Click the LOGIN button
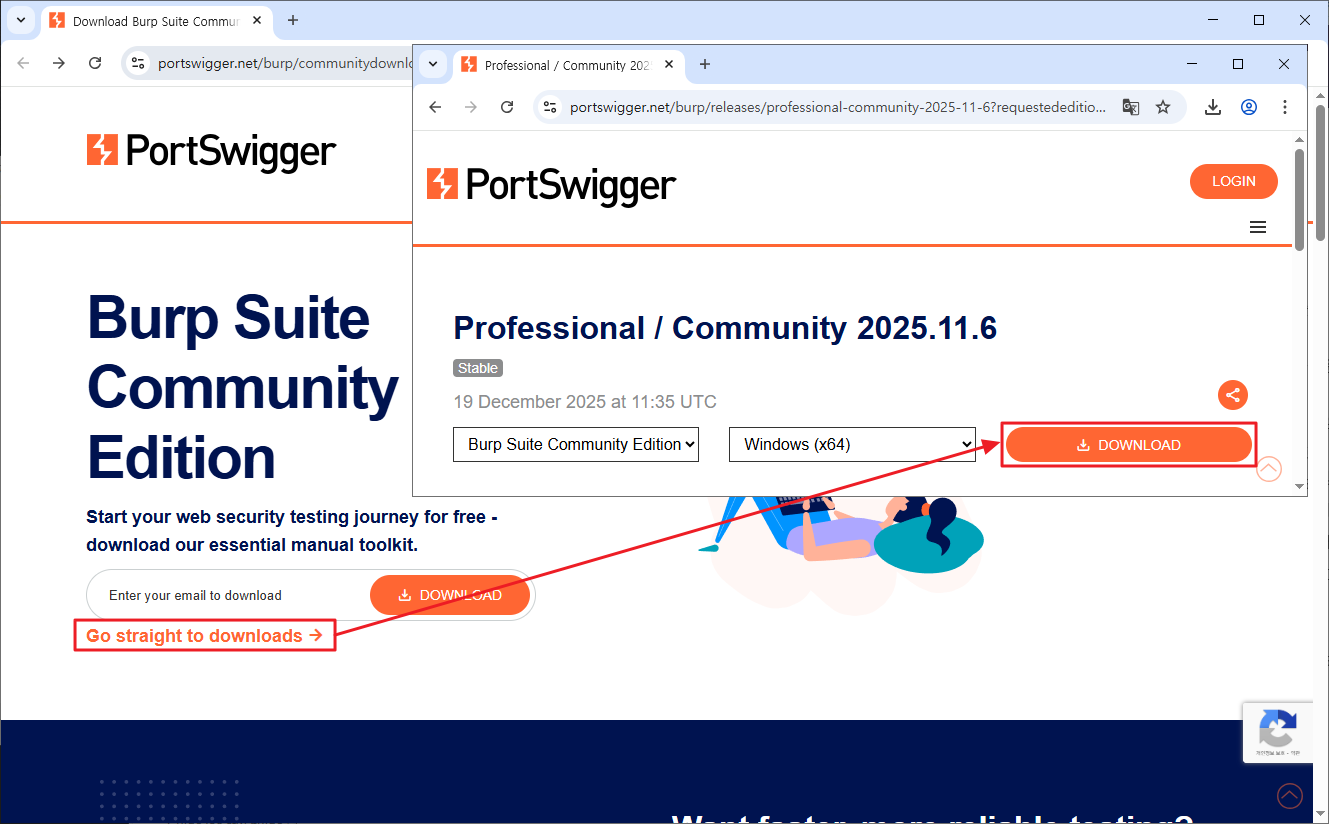 pyautogui.click(x=1233, y=181)
